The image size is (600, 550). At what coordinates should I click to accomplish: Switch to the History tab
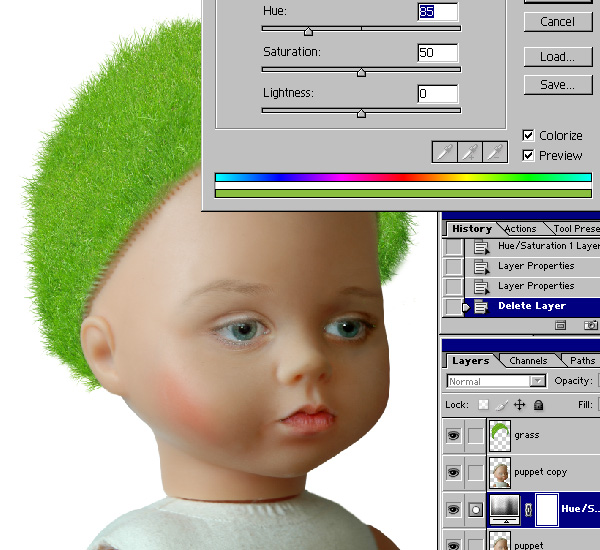pyautogui.click(x=472, y=229)
